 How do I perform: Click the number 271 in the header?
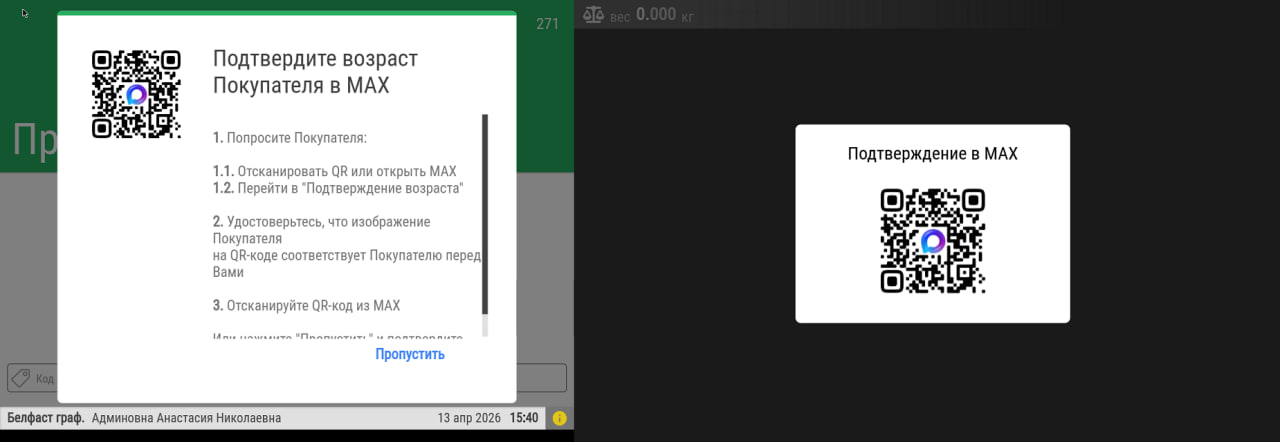548,24
